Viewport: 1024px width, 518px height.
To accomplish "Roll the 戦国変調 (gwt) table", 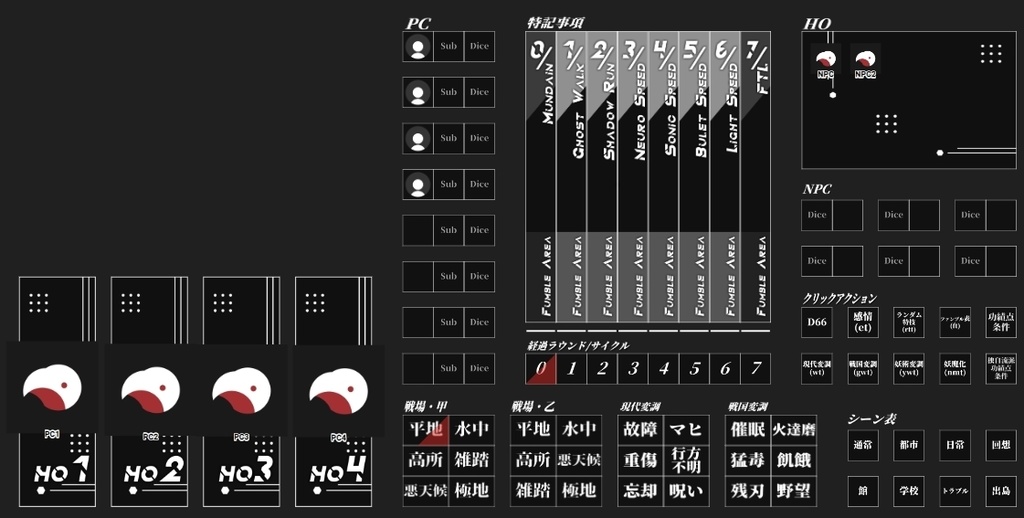I will pos(863,369).
